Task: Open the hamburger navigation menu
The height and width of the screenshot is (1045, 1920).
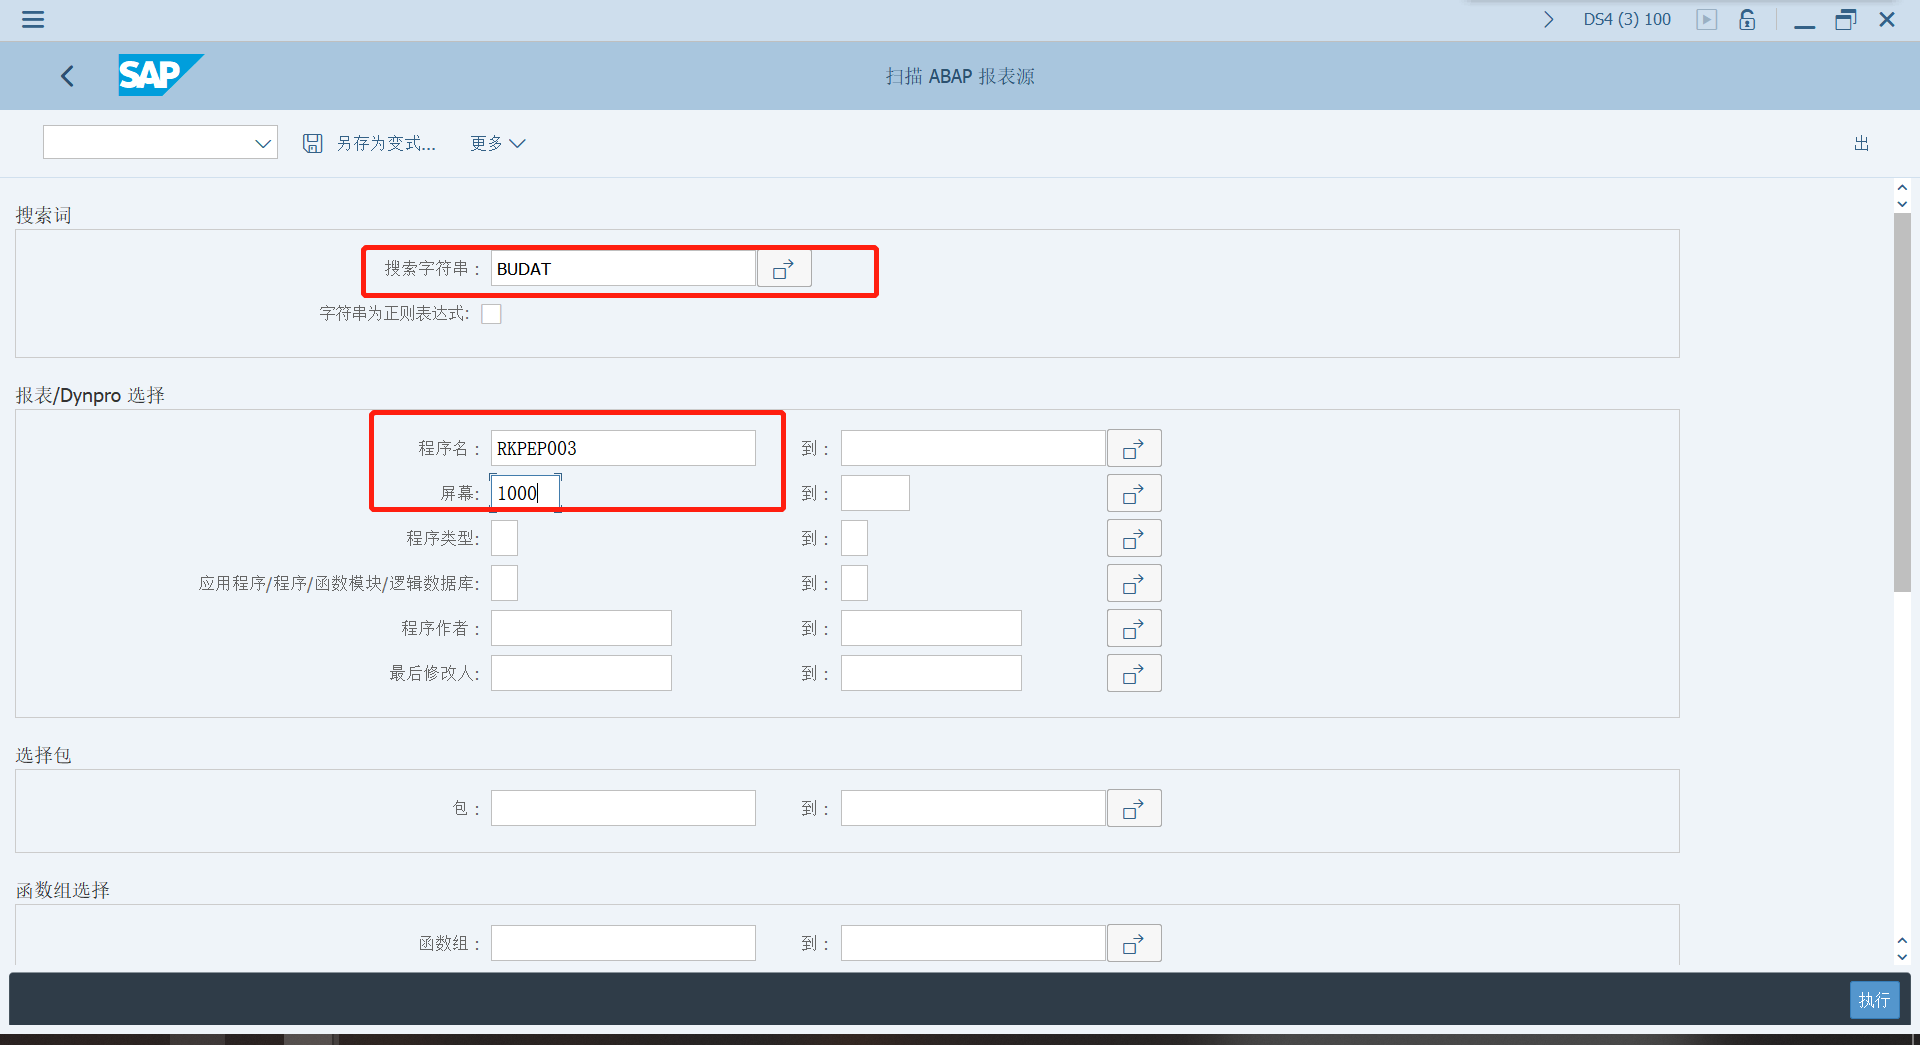Action: pos(32,19)
